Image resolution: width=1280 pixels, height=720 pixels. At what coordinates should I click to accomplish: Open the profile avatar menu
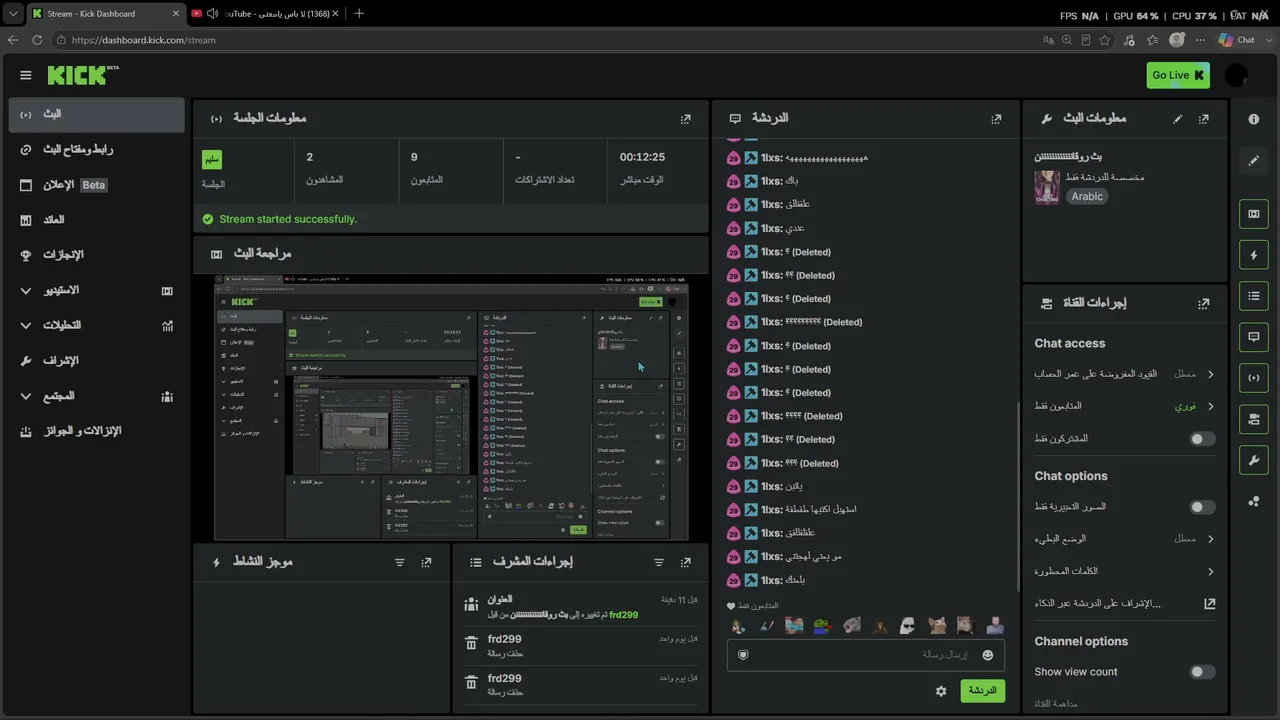1236,75
